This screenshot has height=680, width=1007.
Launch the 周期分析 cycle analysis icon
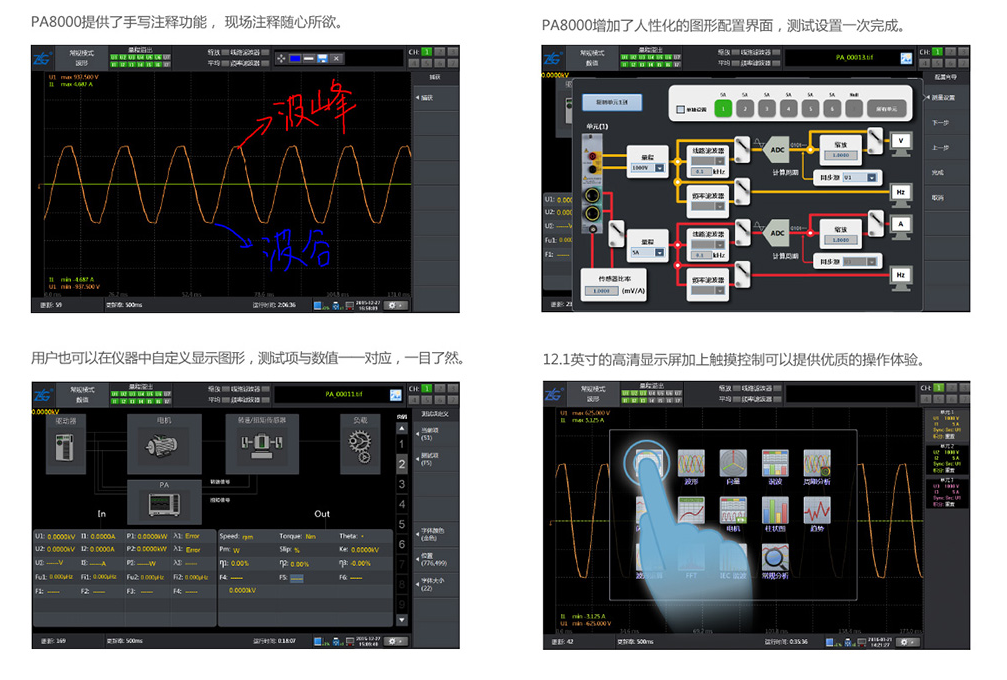(817, 463)
